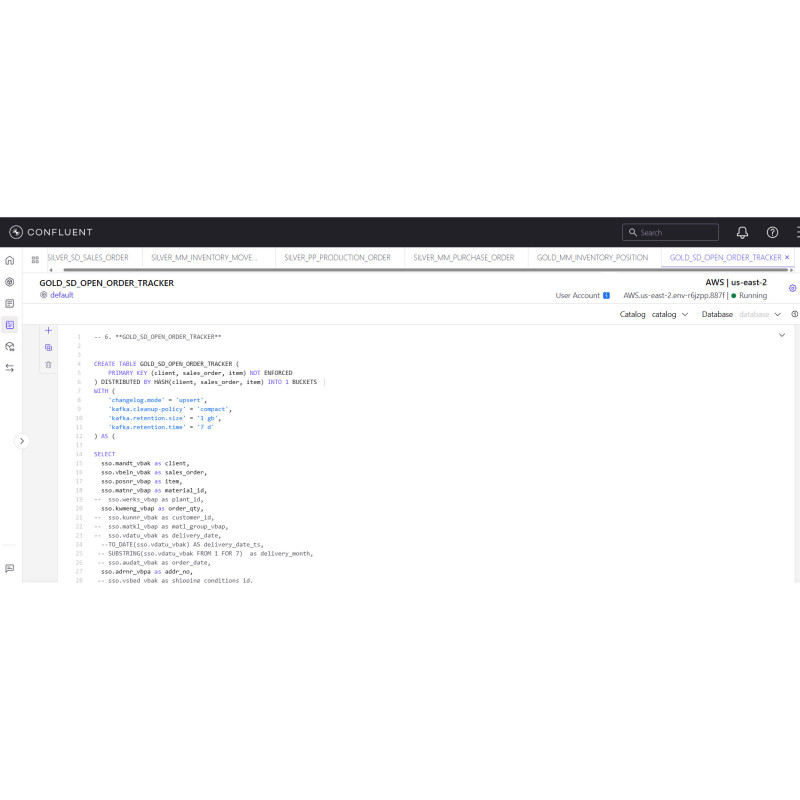Duplicate the cell using the copy icon
This screenshot has width=800, height=800.
(x=48, y=347)
